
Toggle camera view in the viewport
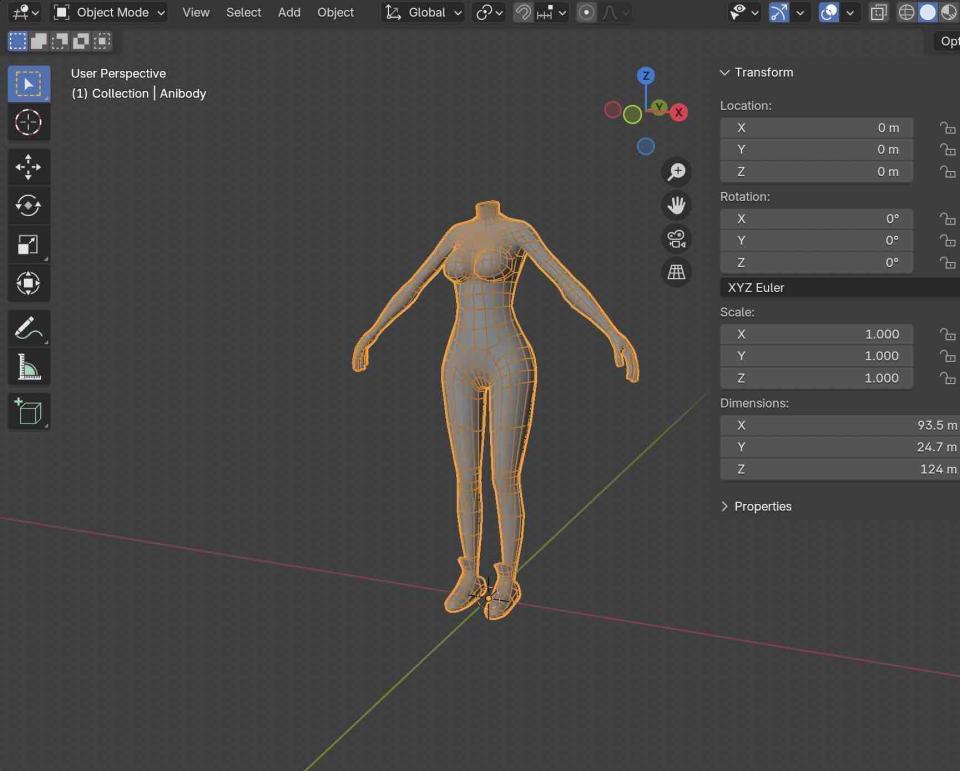(x=677, y=239)
